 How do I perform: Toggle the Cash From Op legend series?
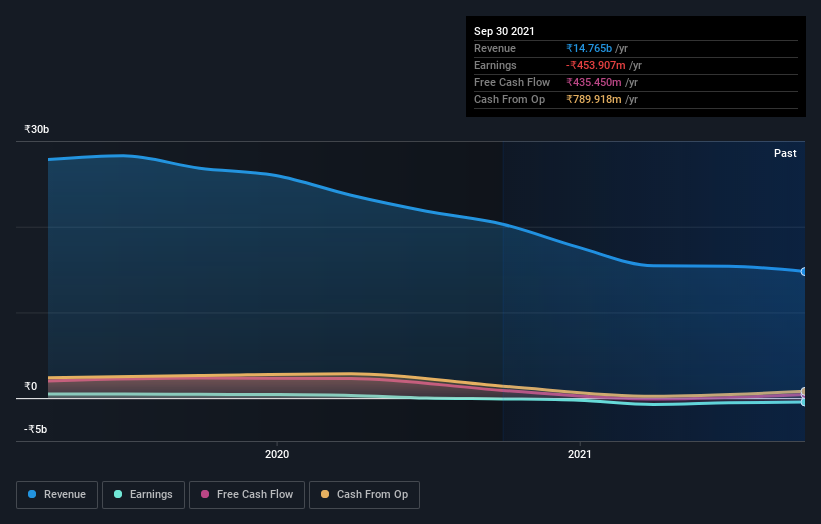(364, 495)
